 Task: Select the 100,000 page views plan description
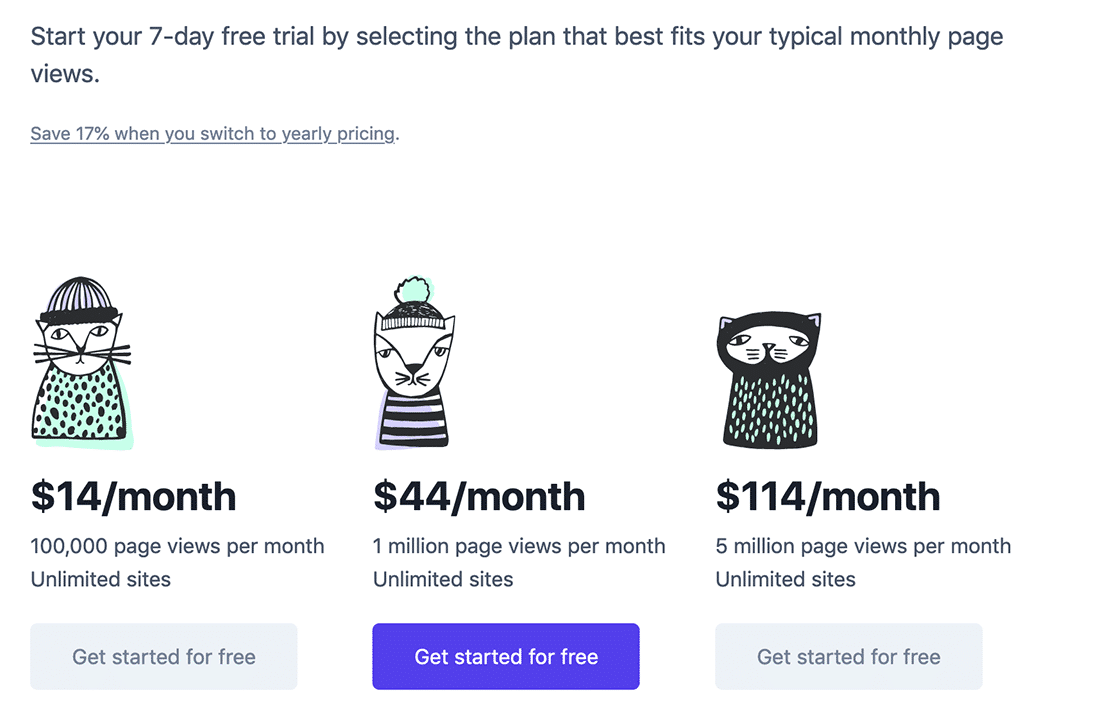point(177,546)
